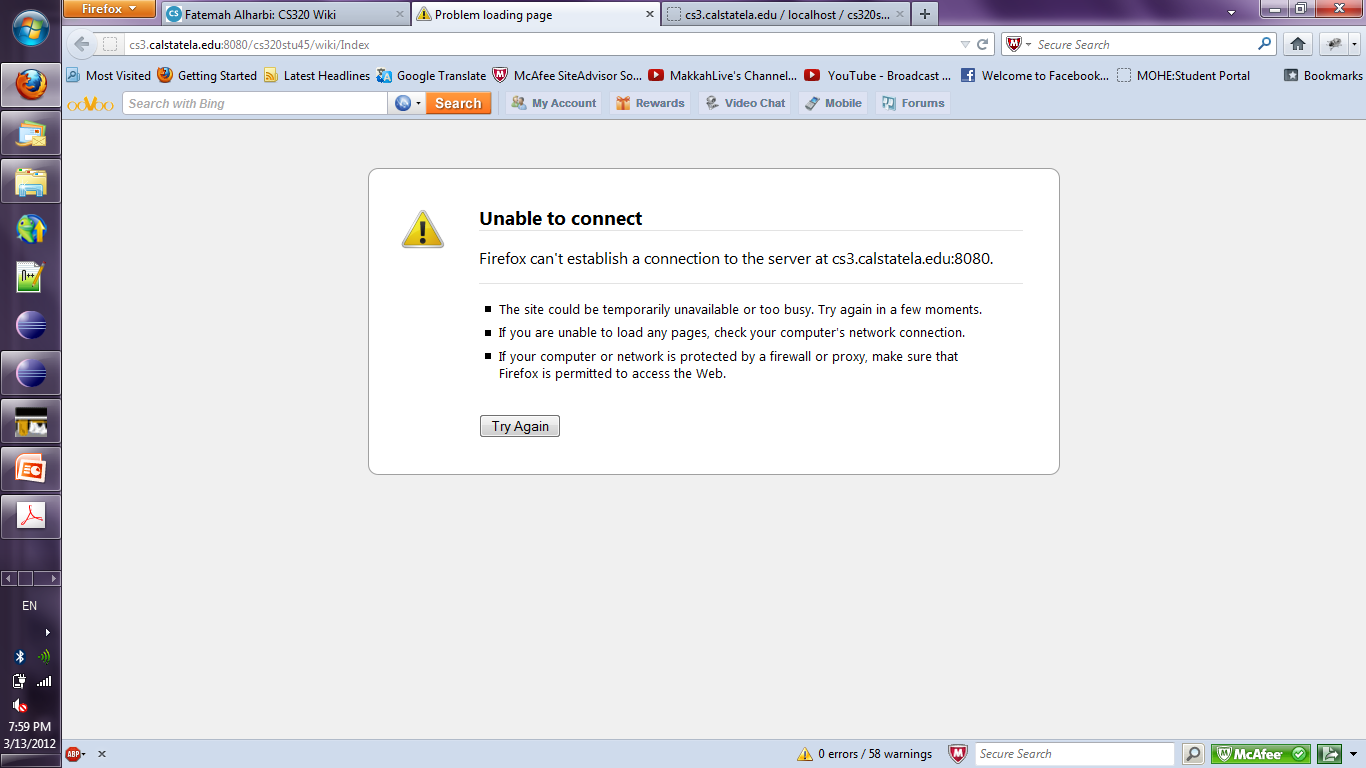The width and height of the screenshot is (1366, 768).
Task: Toggle the muted speaker volume icon
Action: tap(19, 705)
